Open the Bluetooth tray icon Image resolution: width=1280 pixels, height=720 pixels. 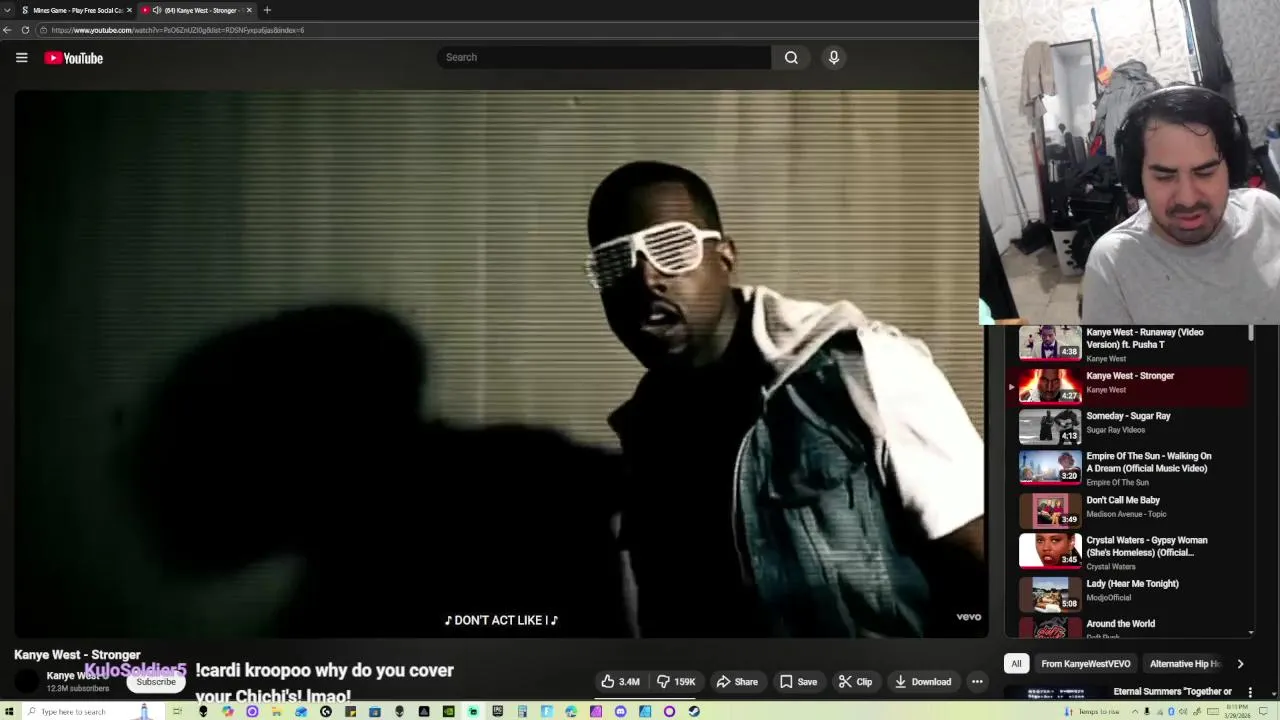click(x=1172, y=712)
